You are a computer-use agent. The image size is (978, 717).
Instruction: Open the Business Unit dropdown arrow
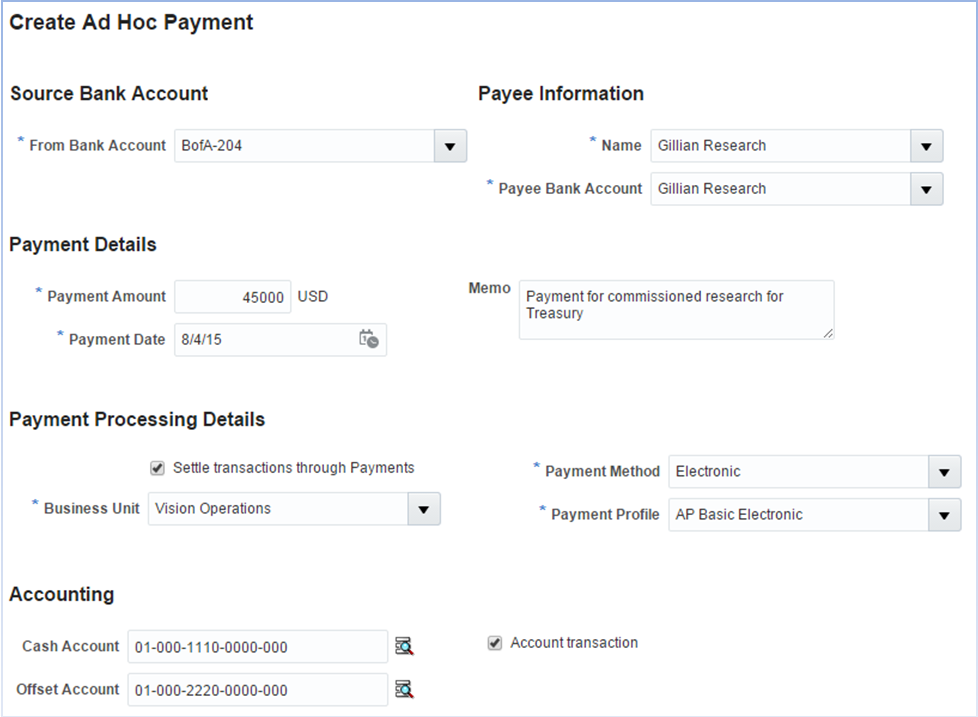click(424, 509)
